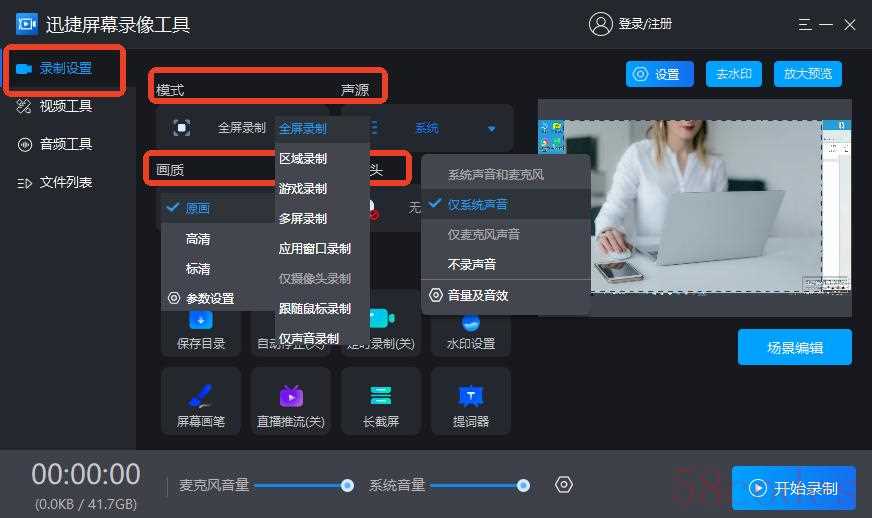This screenshot has width=872, height=518.
Task: Click the scheduled recording camera icon tile
Action: [x=382, y=319]
